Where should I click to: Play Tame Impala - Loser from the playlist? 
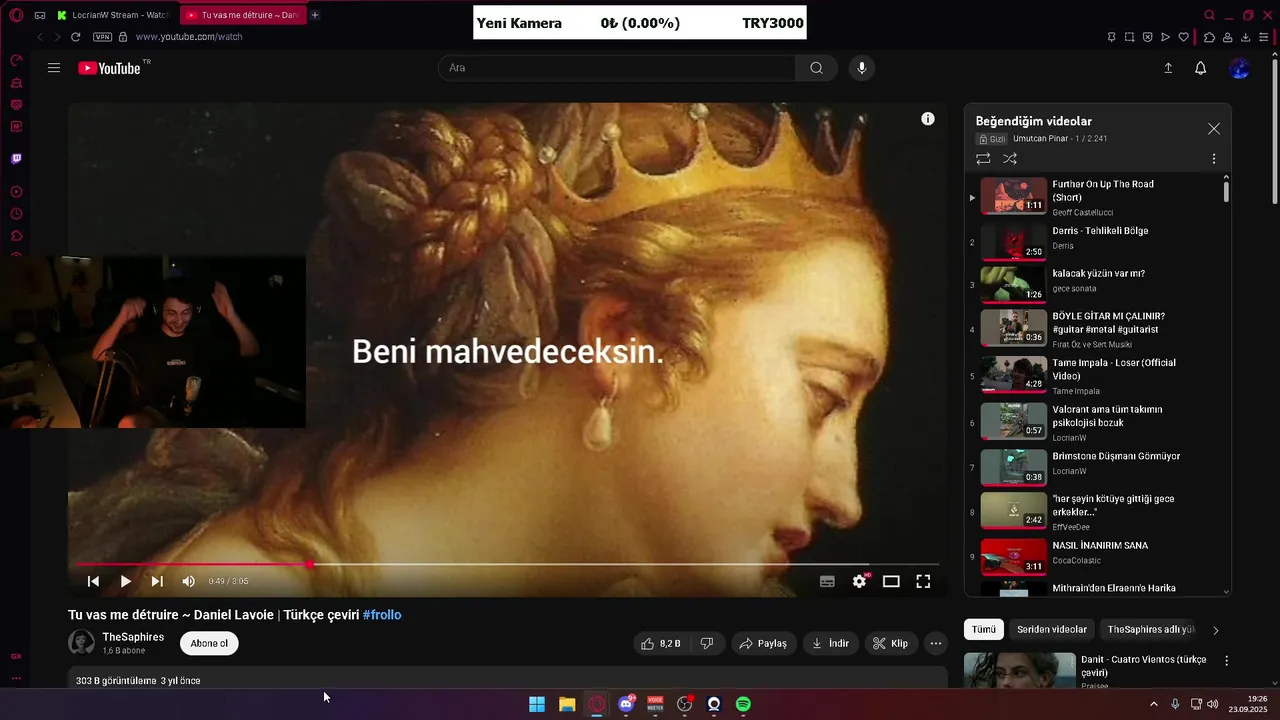1097,376
